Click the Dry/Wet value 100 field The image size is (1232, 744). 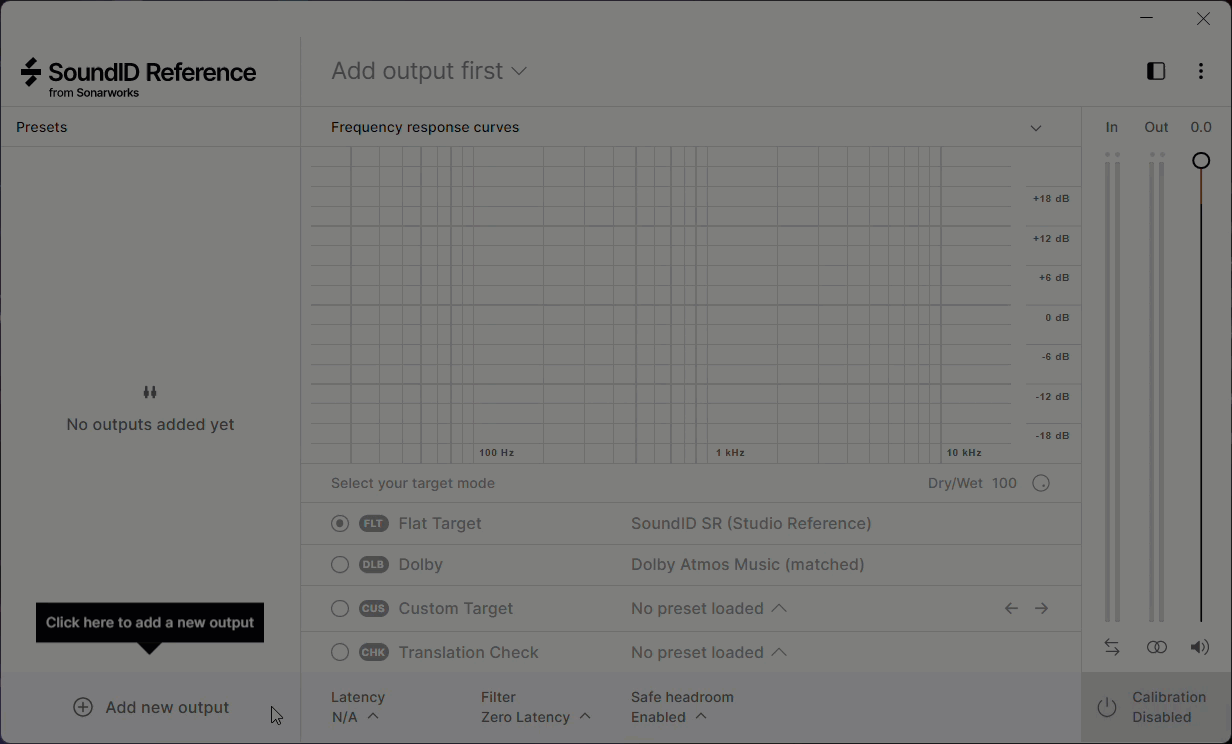(x=1004, y=483)
